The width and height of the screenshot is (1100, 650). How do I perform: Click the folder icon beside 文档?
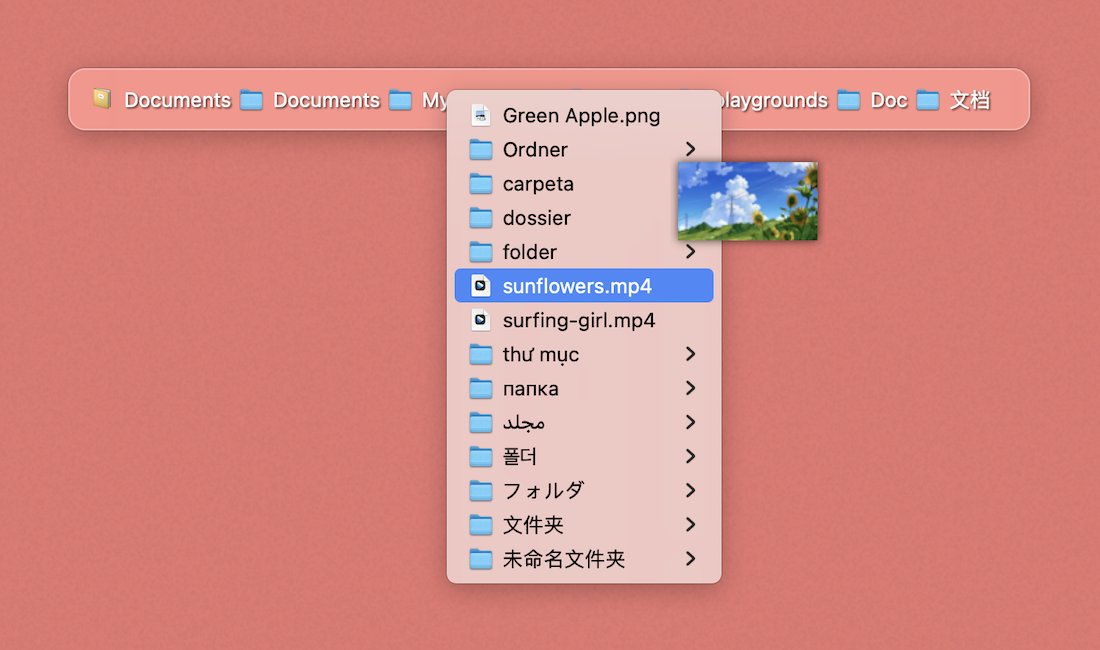(928, 100)
